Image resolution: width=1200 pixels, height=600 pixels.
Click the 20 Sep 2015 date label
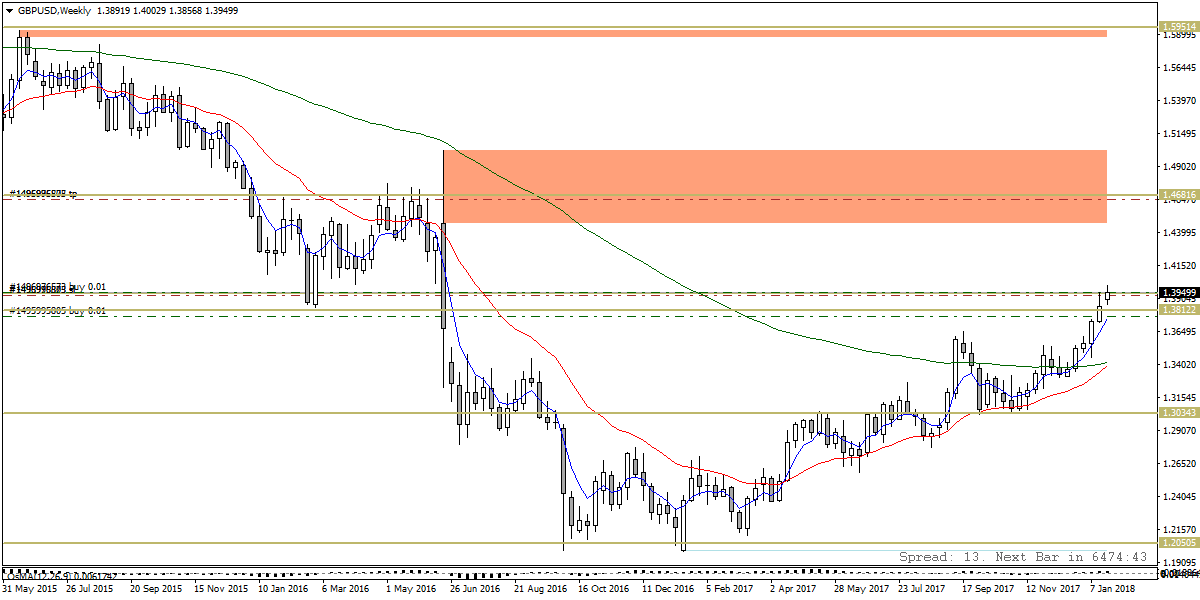pos(157,590)
